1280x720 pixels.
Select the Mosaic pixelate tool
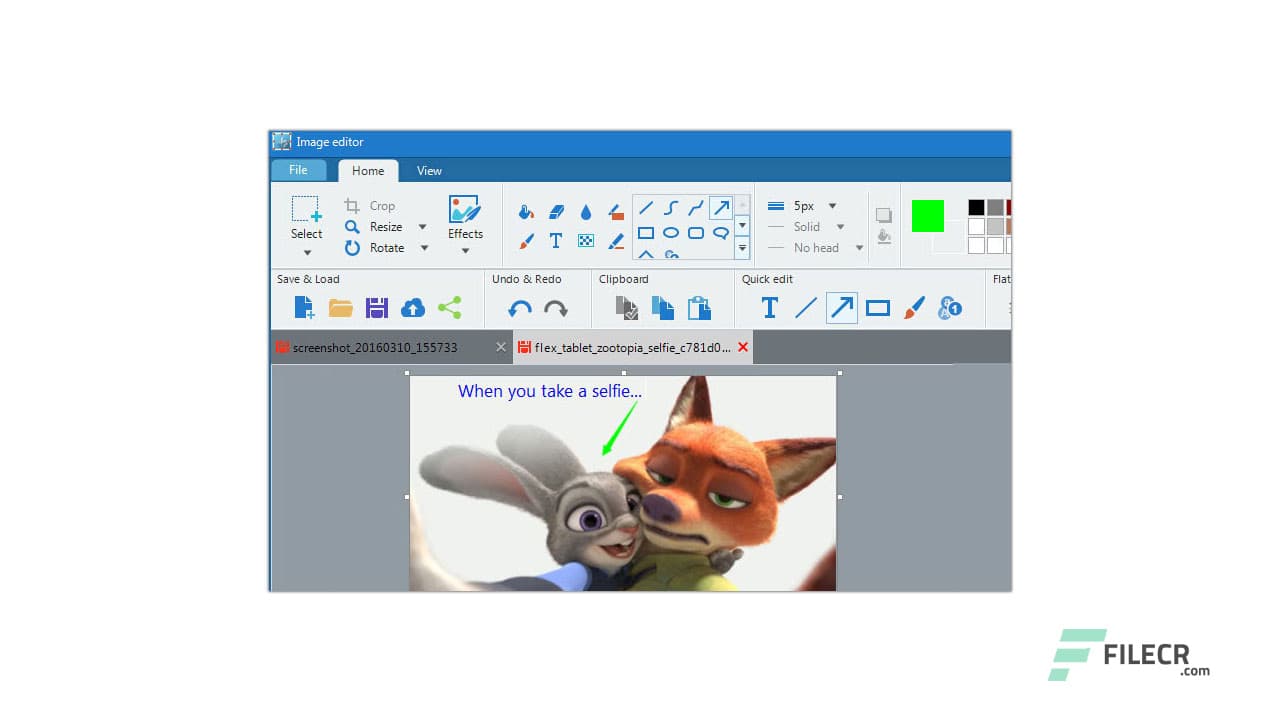pyautogui.click(x=585, y=240)
